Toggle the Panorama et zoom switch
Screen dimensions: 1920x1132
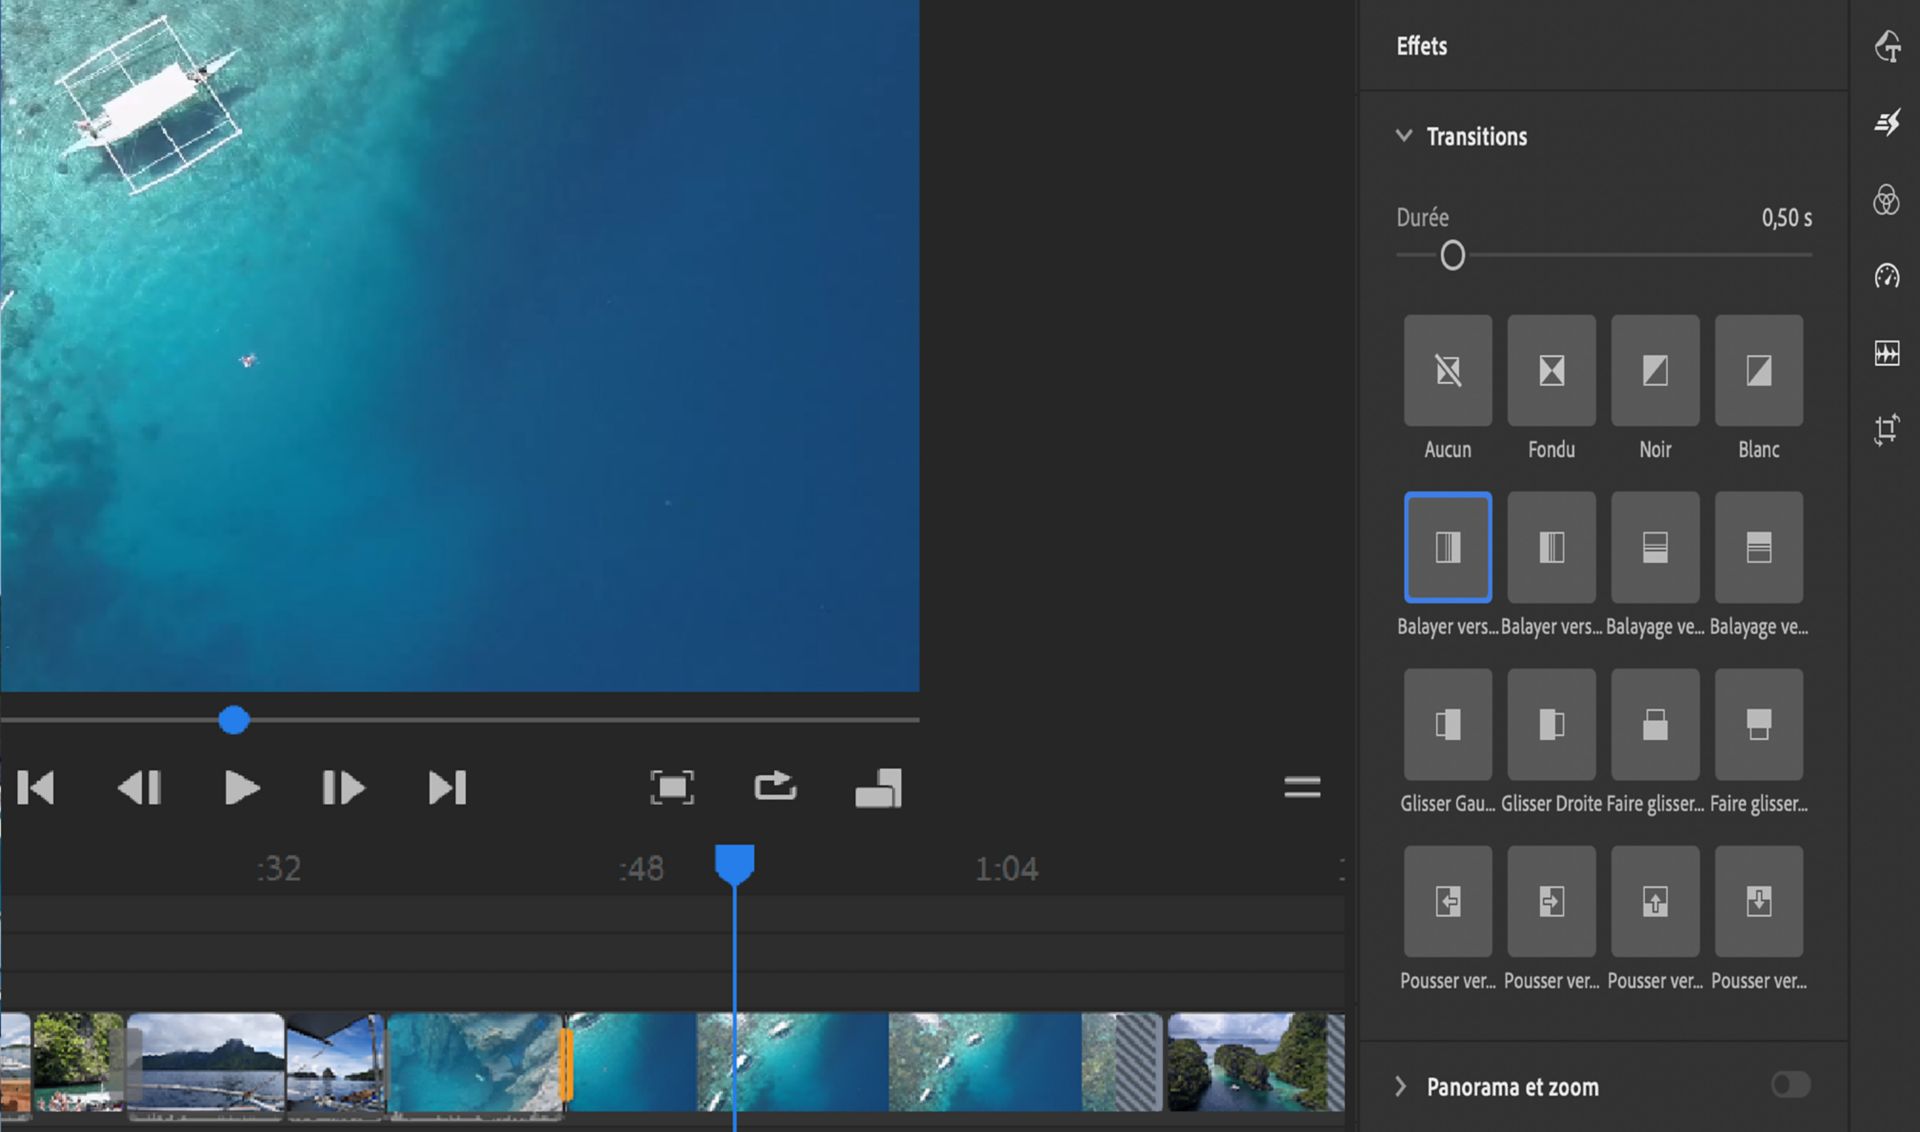point(1790,1085)
